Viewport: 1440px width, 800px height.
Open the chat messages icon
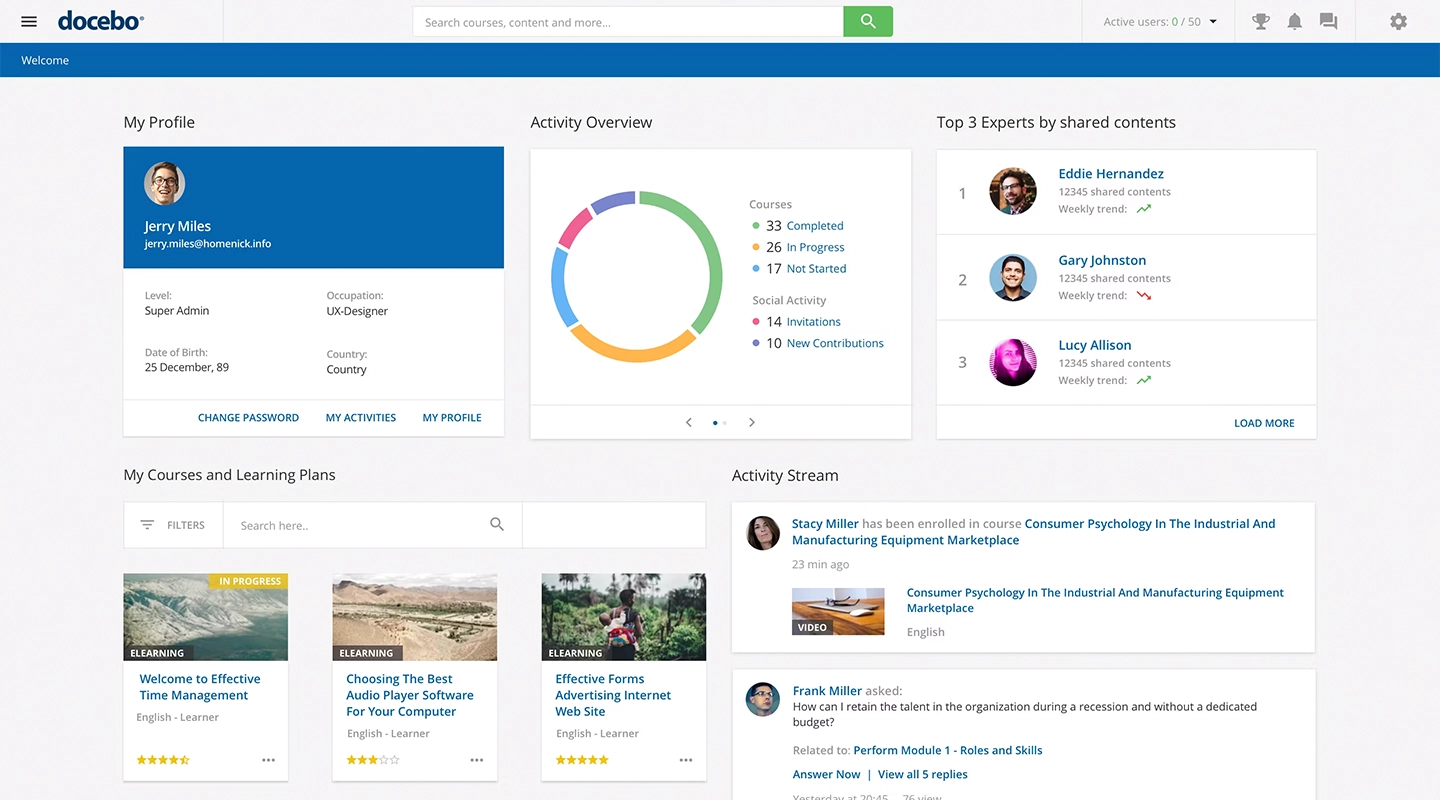click(x=1328, y=21)
